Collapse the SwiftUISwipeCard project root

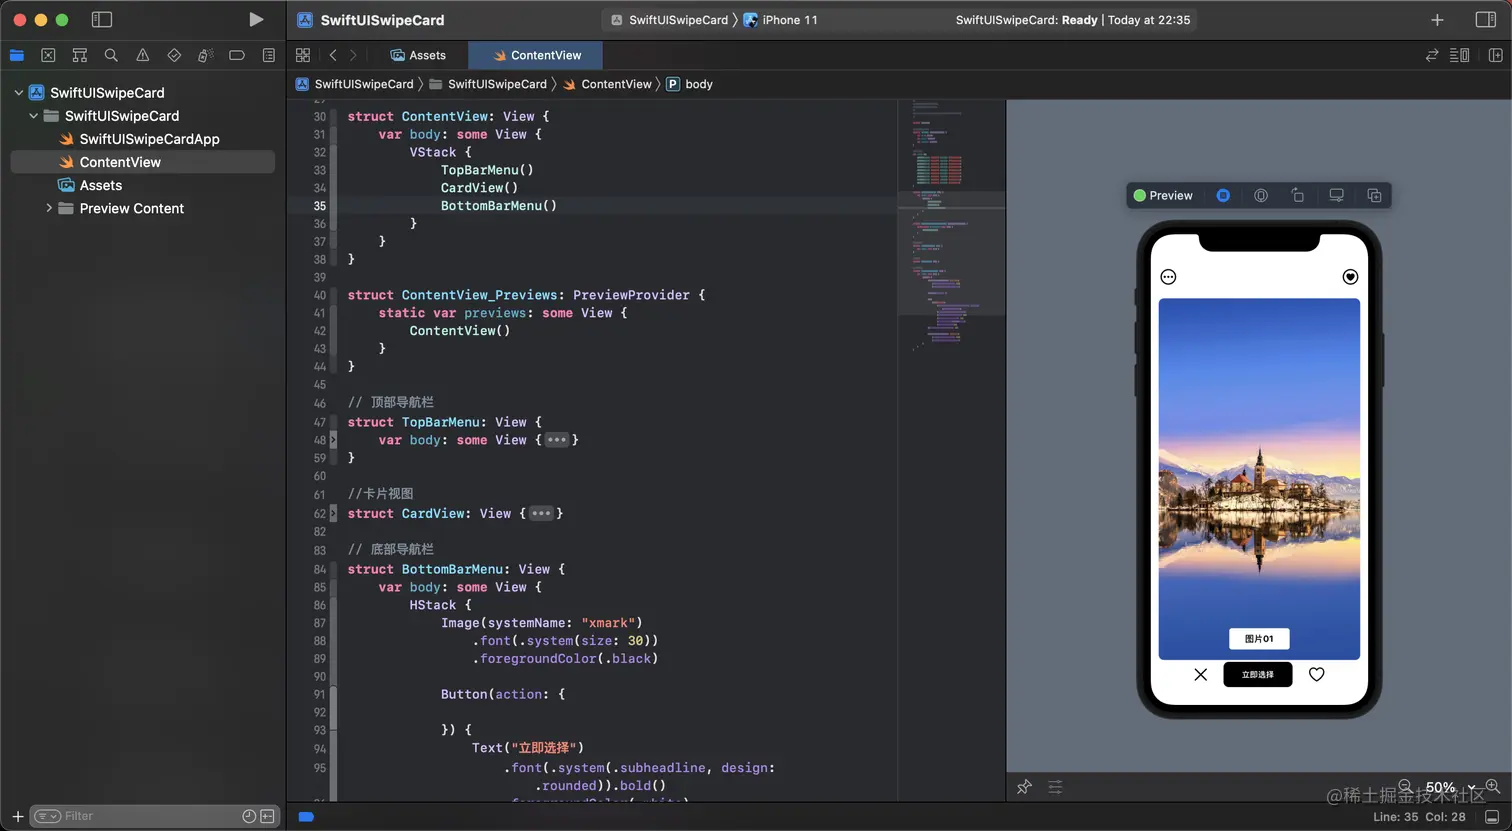tap(19, 92)
